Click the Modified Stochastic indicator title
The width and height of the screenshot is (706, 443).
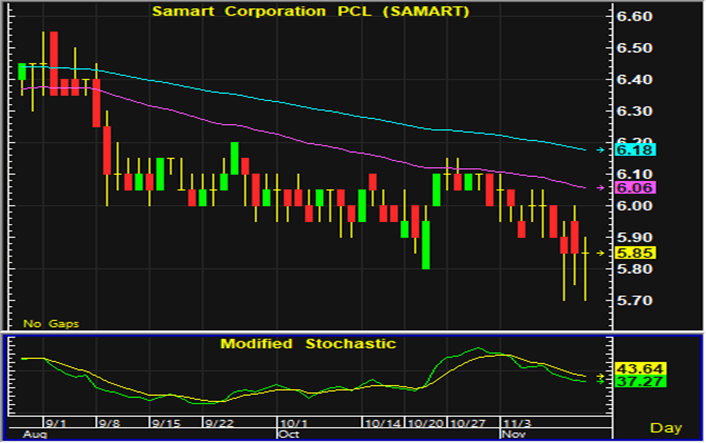(x=308, y=344)
